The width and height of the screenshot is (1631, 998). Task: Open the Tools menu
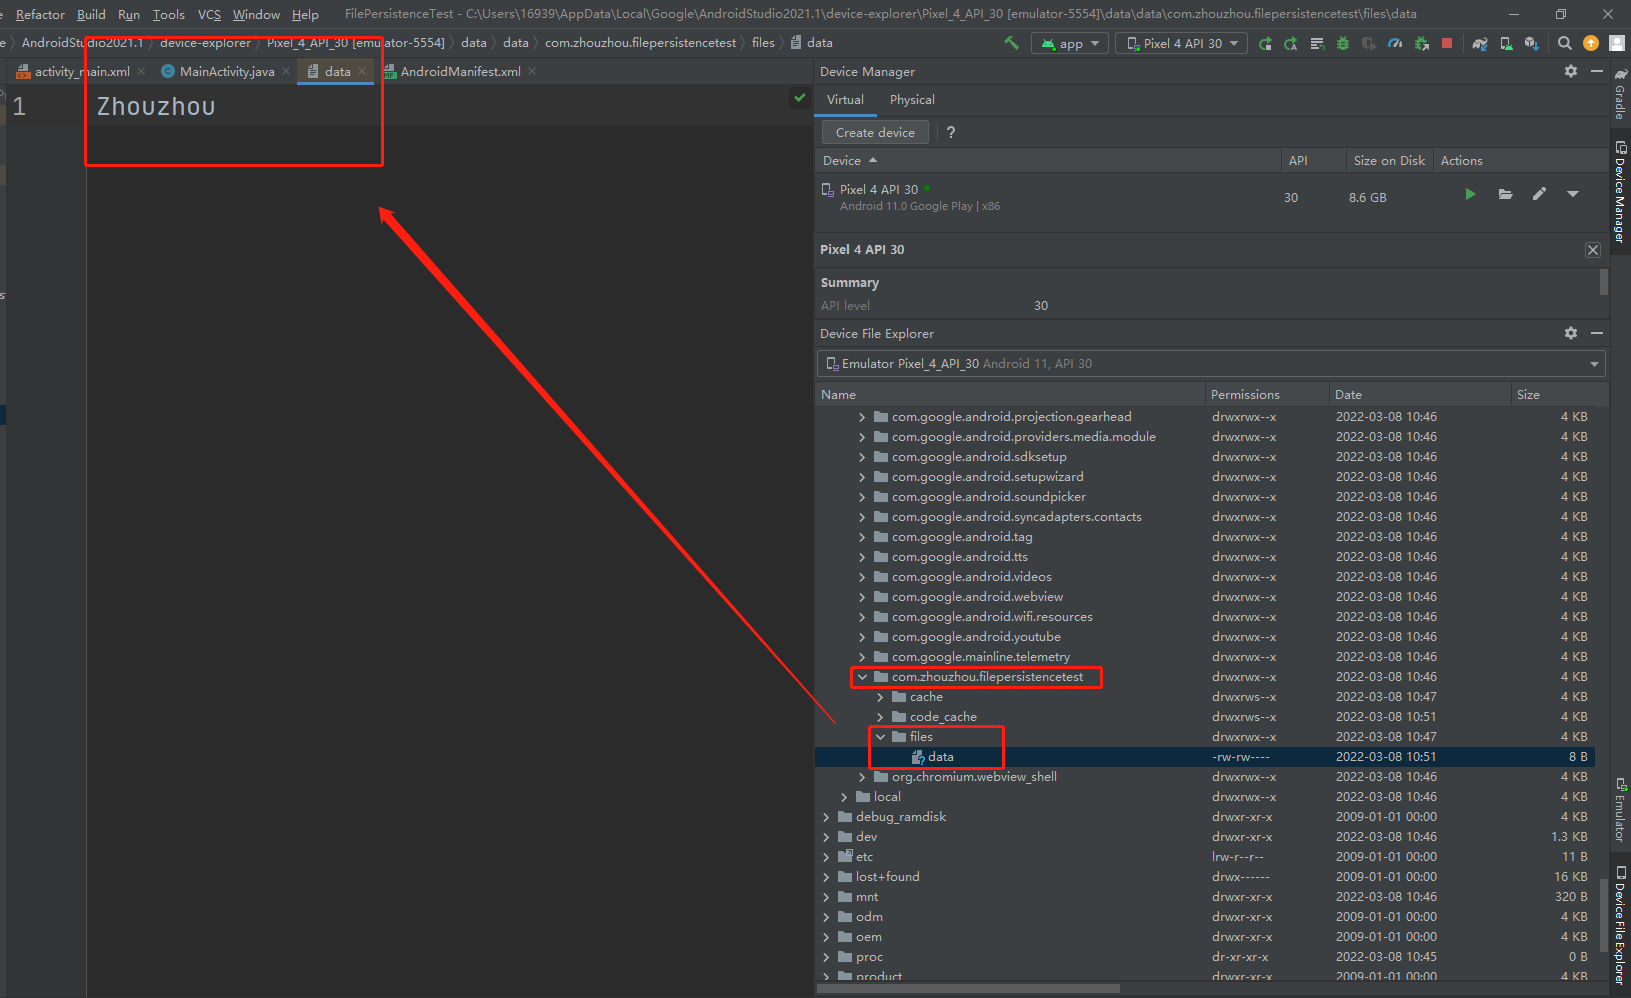[168, 14]
